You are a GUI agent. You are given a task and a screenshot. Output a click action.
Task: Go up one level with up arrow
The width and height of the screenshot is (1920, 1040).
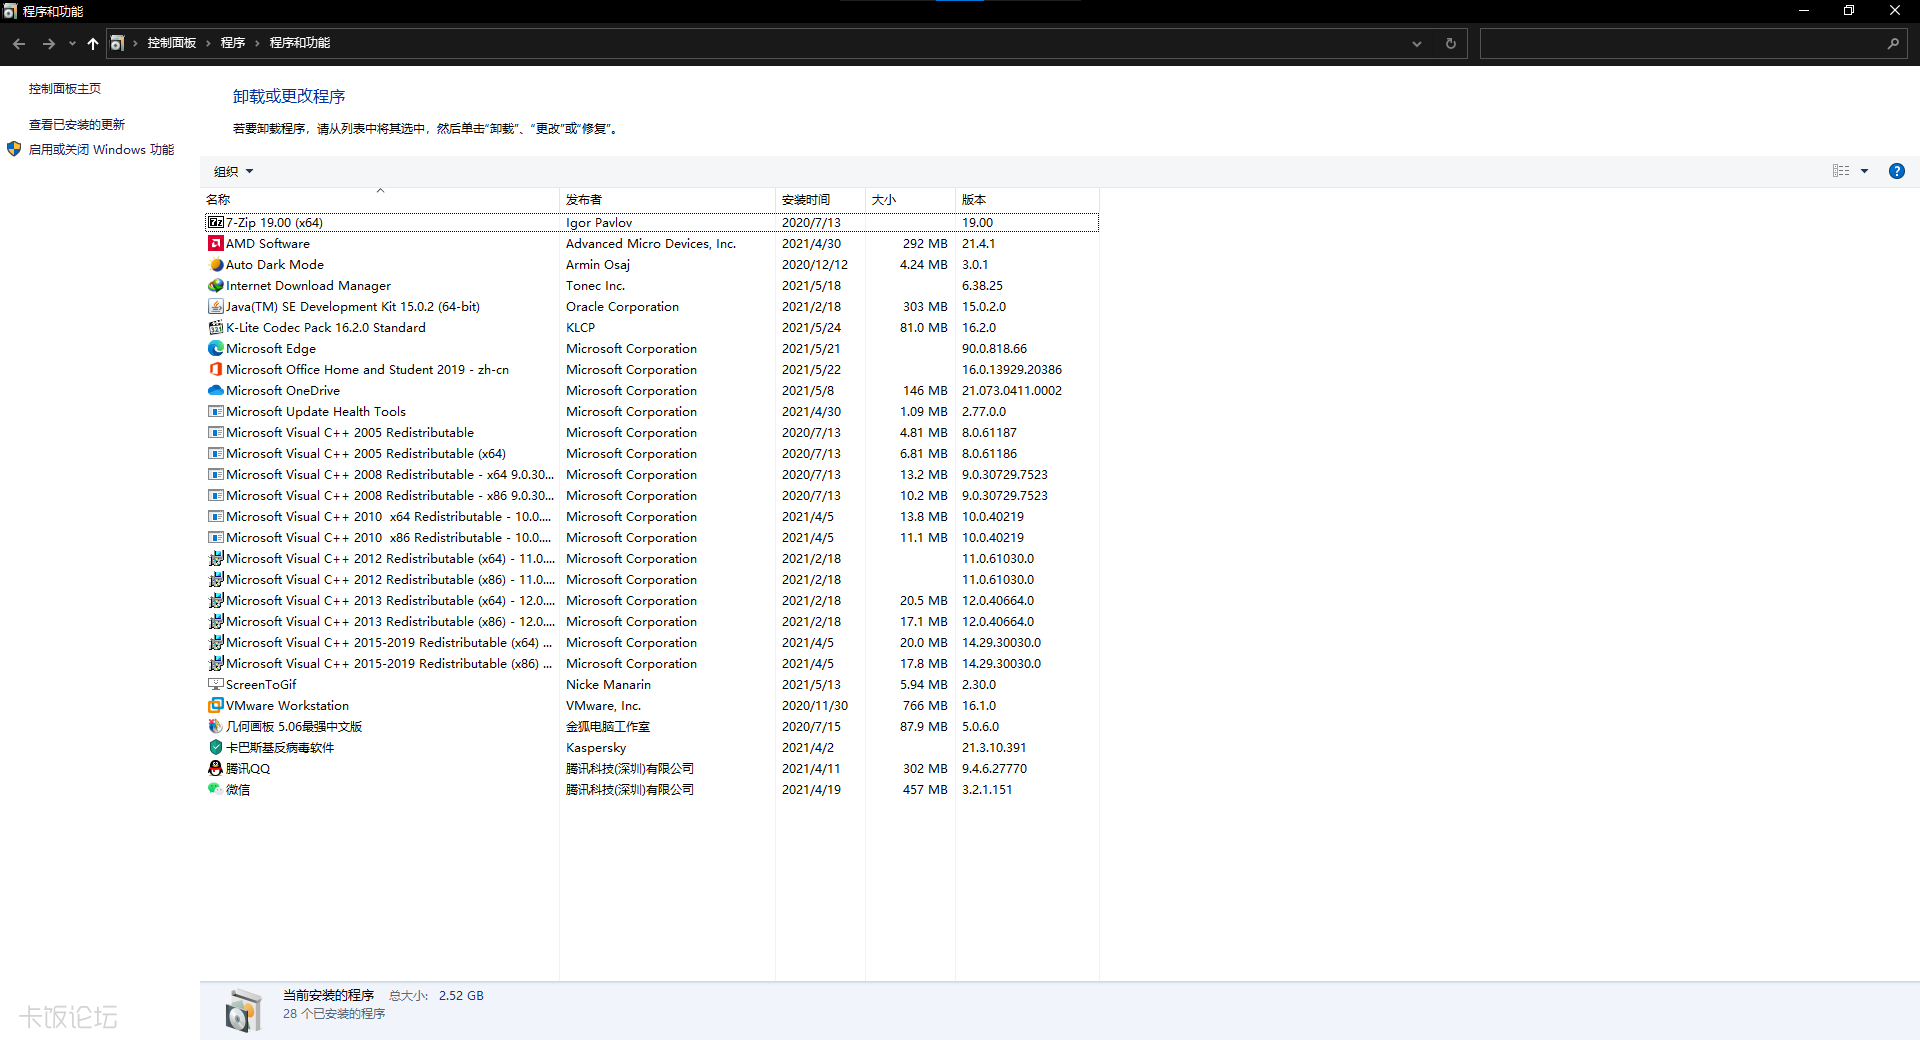coord(93,43)
